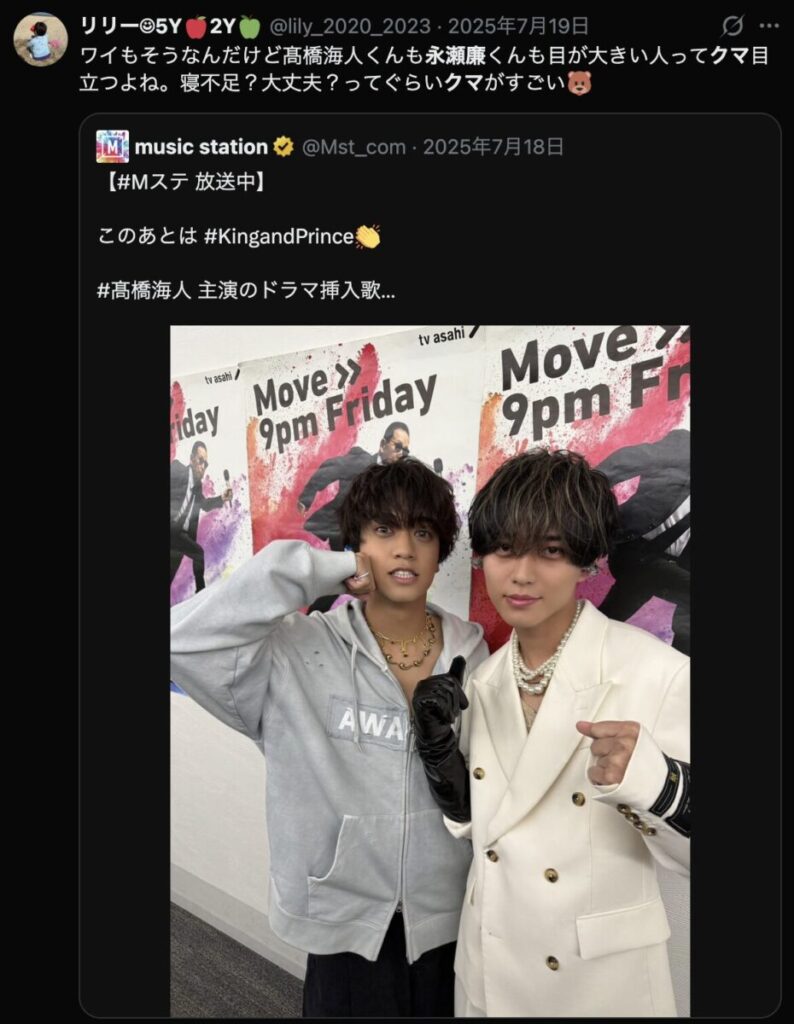Open the @lily_2020_2023 handle
The width and height of the screenshot is (794, 1024).
point(350,26)
